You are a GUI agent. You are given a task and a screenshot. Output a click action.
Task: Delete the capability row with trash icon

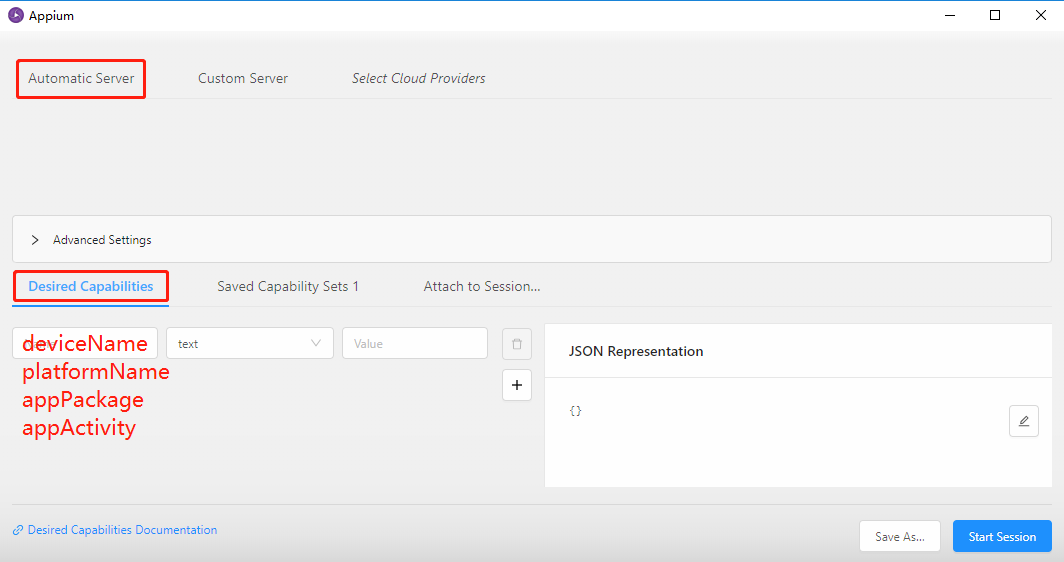pos(517,344)
